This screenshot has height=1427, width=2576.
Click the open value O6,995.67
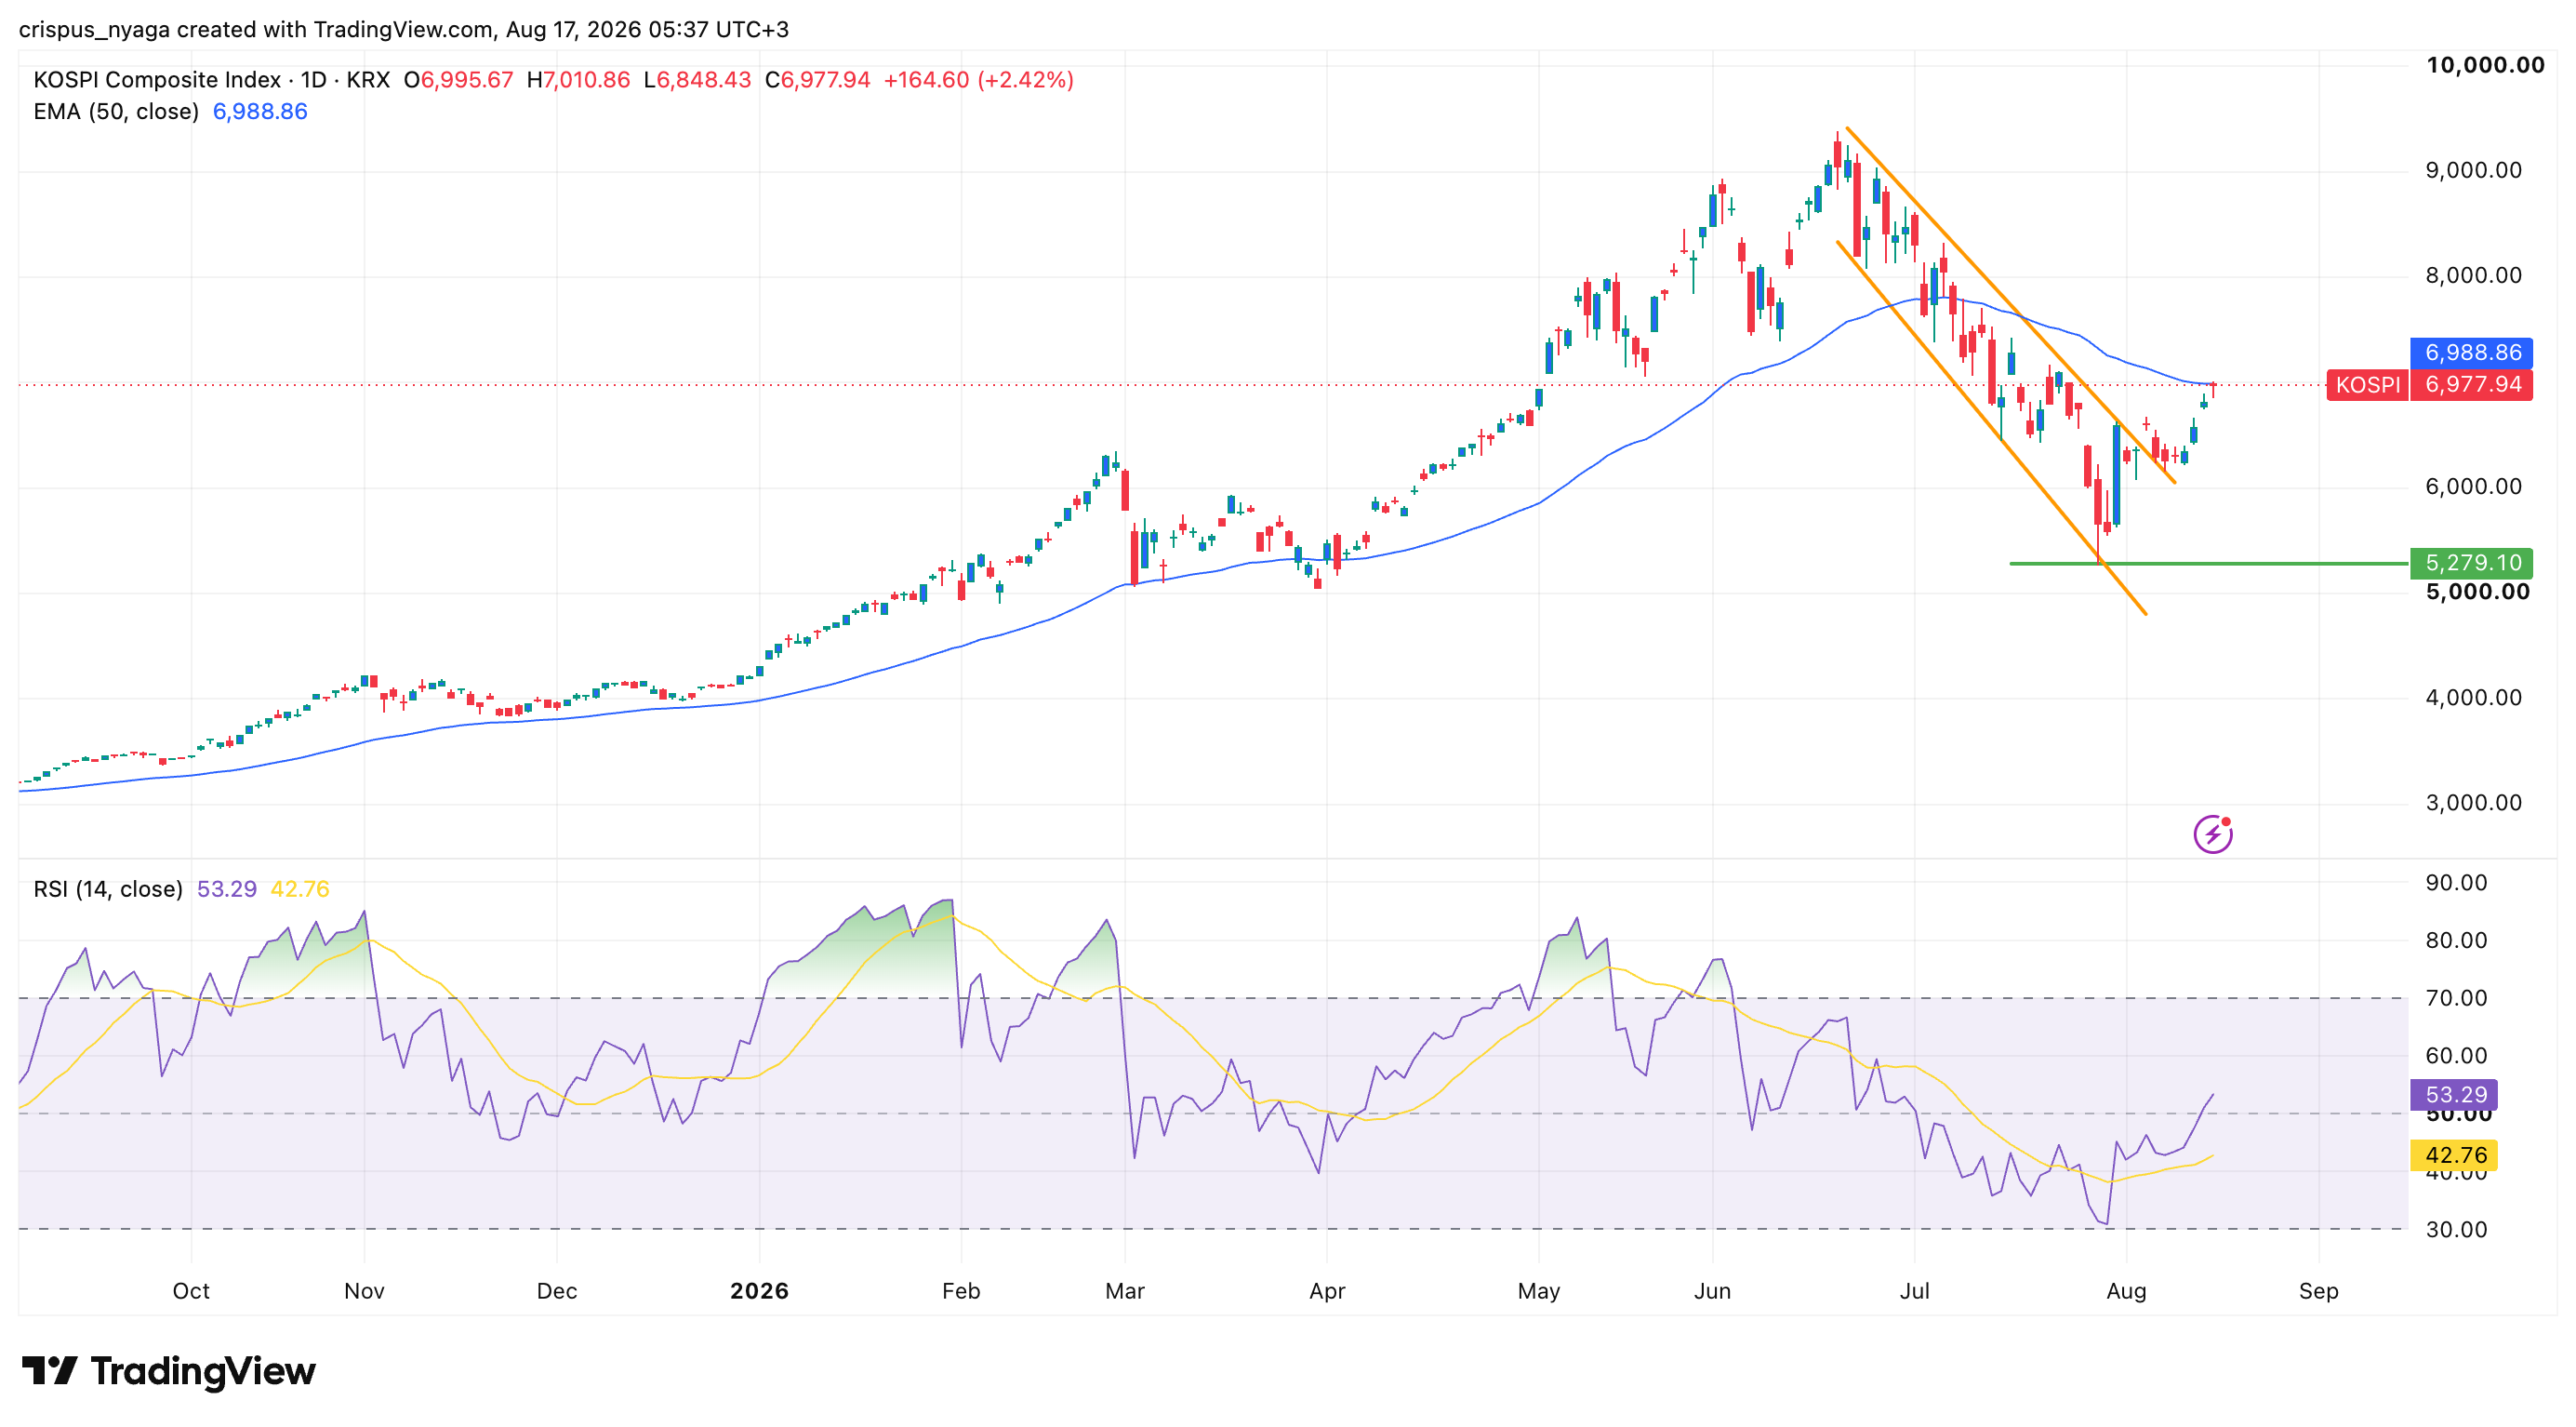click(x=458, y=80)
